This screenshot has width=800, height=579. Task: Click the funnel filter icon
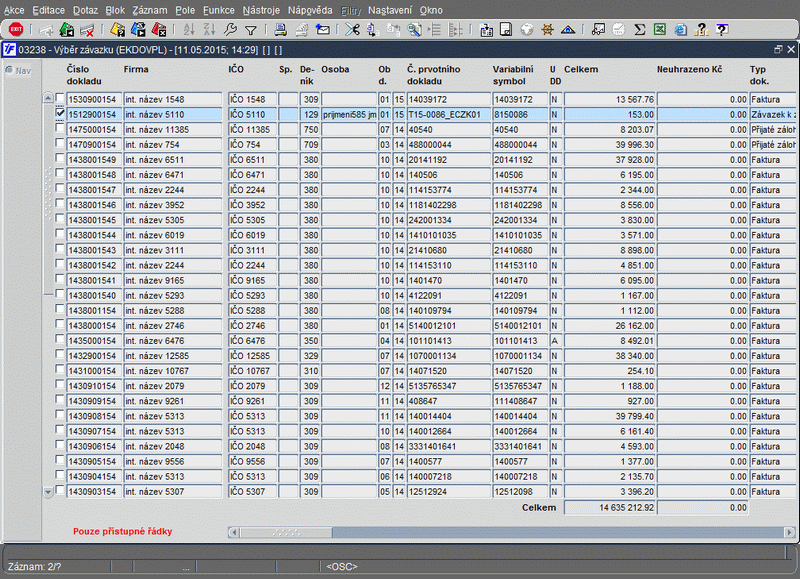coord(251,30)
